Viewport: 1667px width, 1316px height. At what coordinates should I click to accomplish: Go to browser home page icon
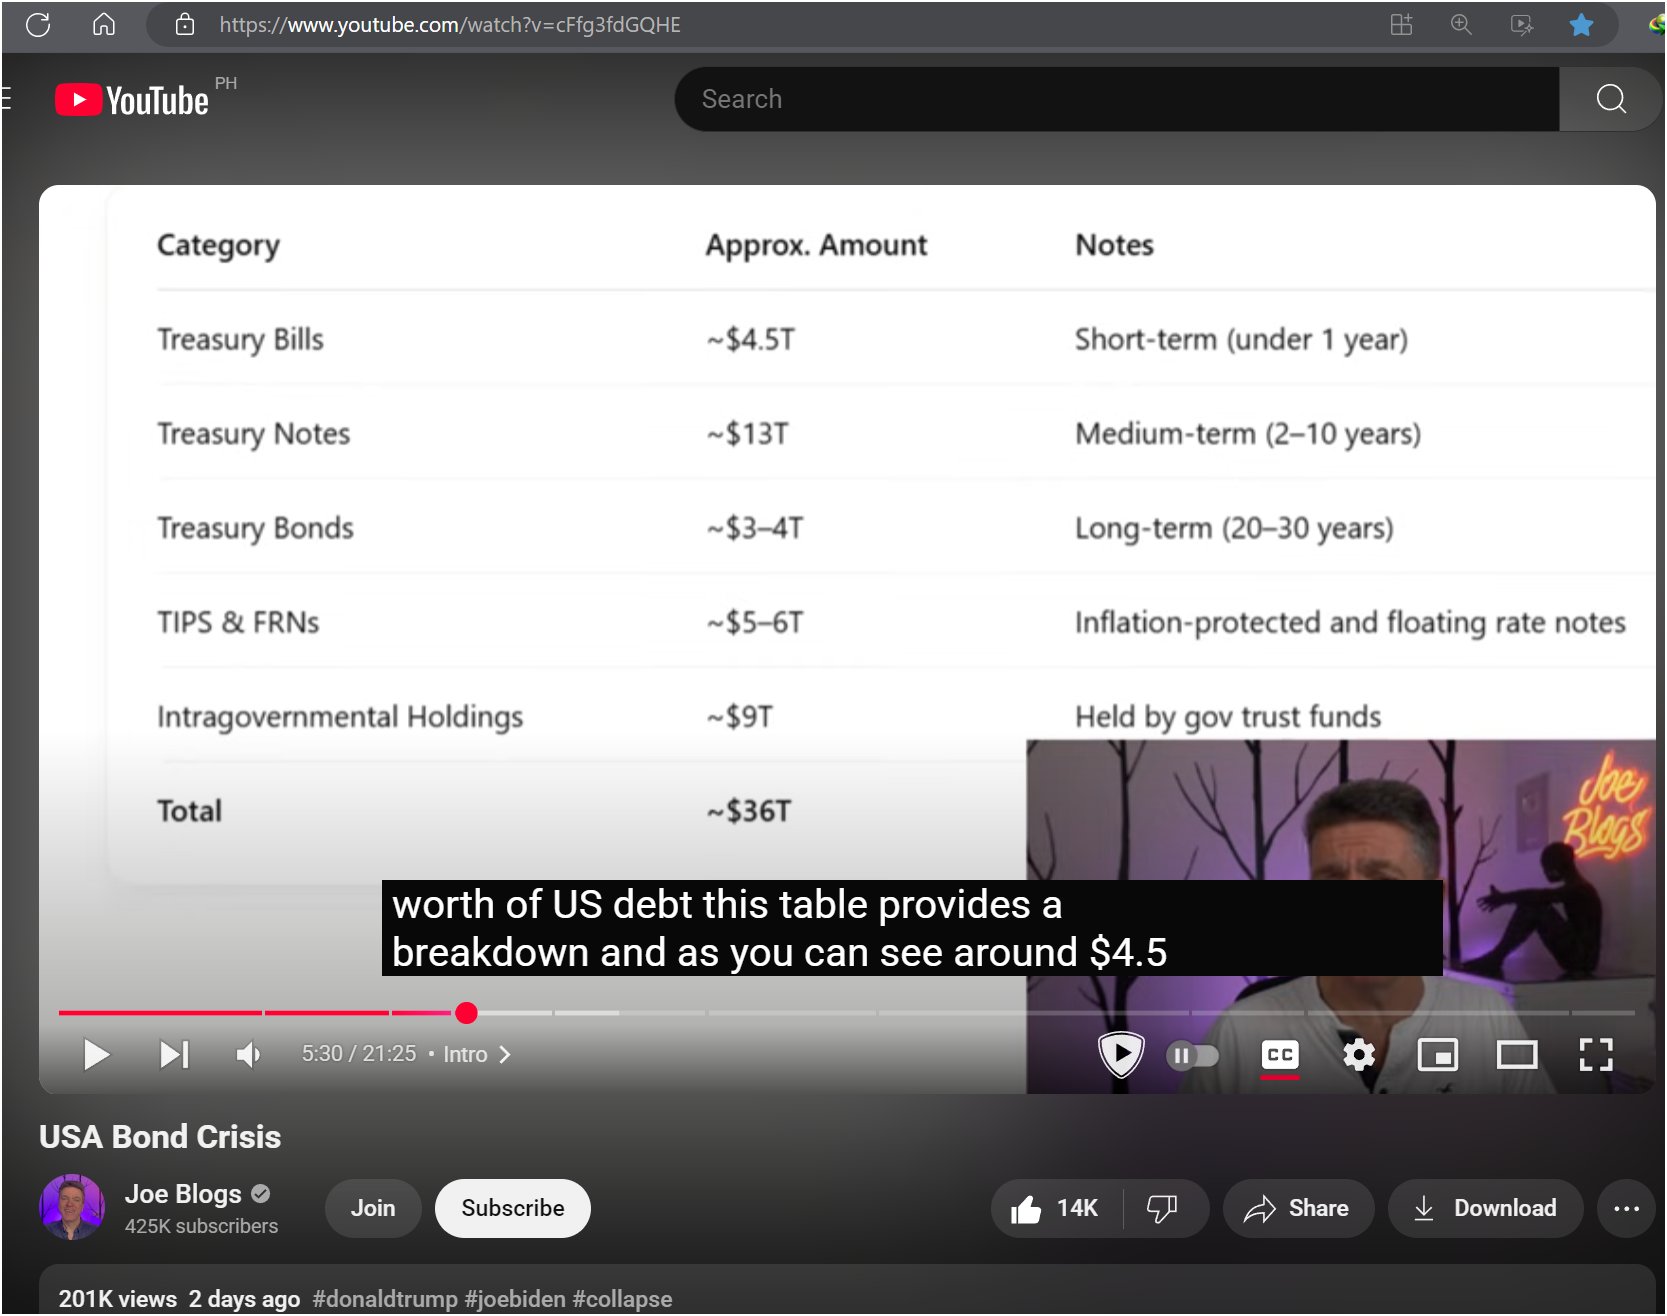pos(104,25)
